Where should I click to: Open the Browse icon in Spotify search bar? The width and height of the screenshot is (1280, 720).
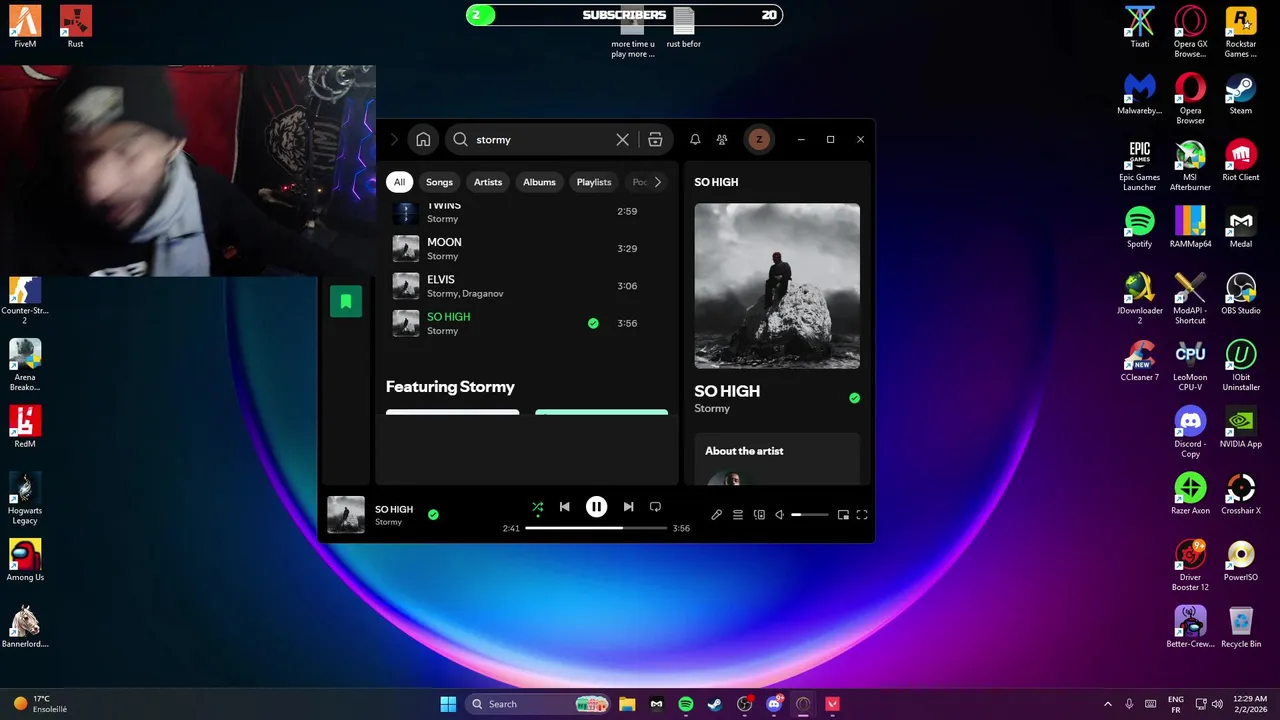point(655,140)
